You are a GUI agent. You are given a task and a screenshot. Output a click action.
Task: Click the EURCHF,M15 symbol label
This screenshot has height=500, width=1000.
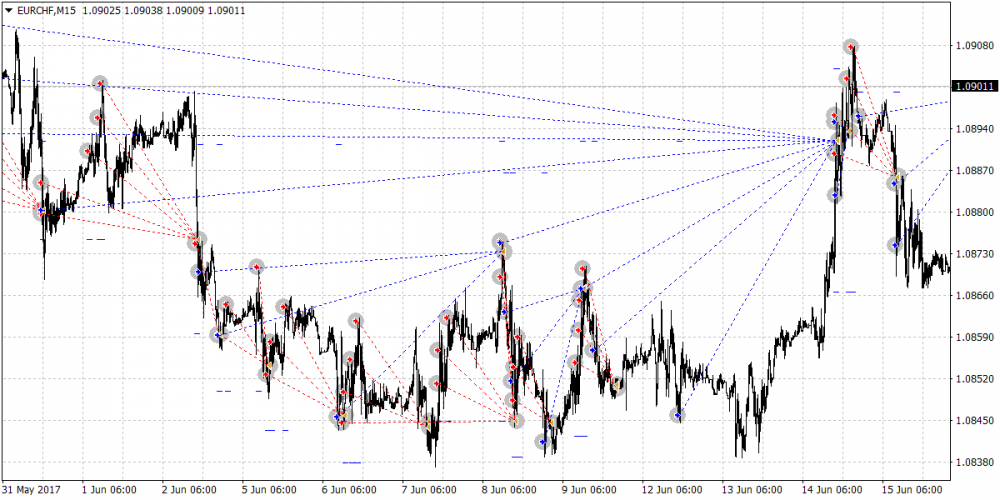pyautogui.click(x=45, y=11)
